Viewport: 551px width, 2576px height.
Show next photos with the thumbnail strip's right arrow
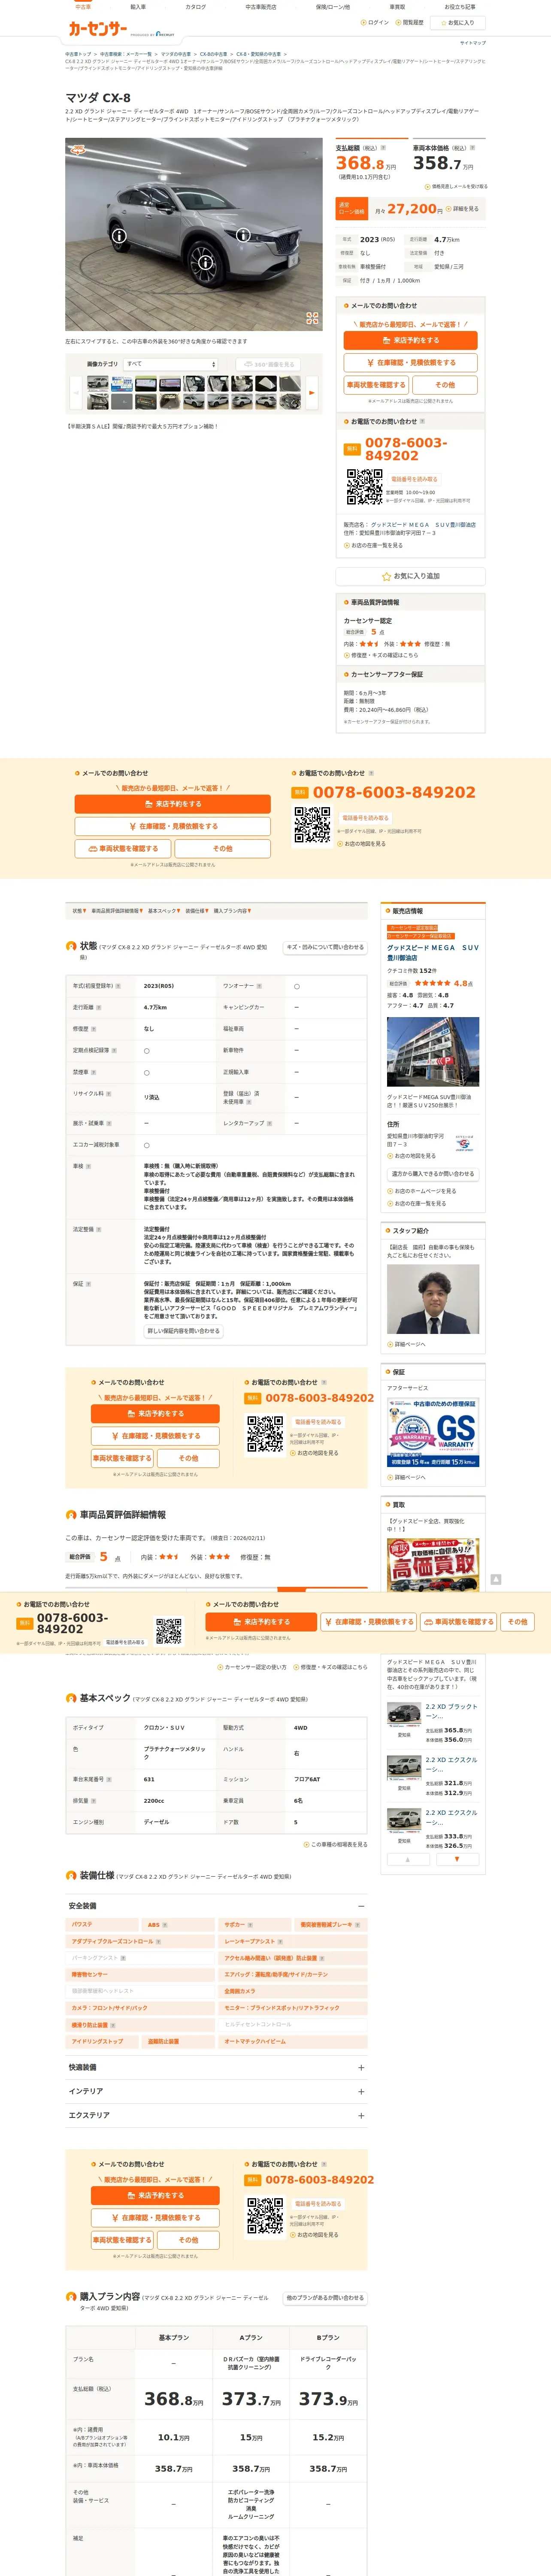pyautogui.click(x=311, y=392)
